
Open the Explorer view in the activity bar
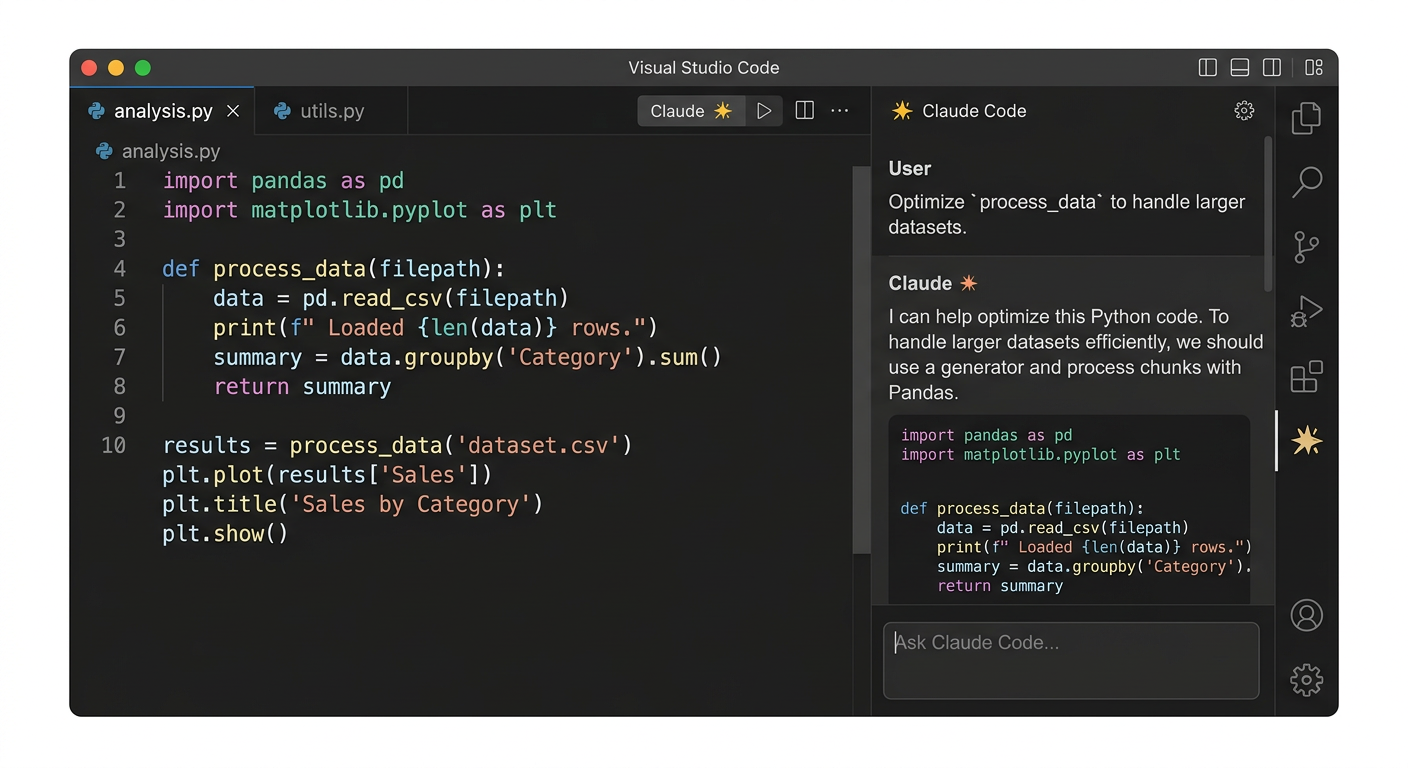tap(1306, 118)
